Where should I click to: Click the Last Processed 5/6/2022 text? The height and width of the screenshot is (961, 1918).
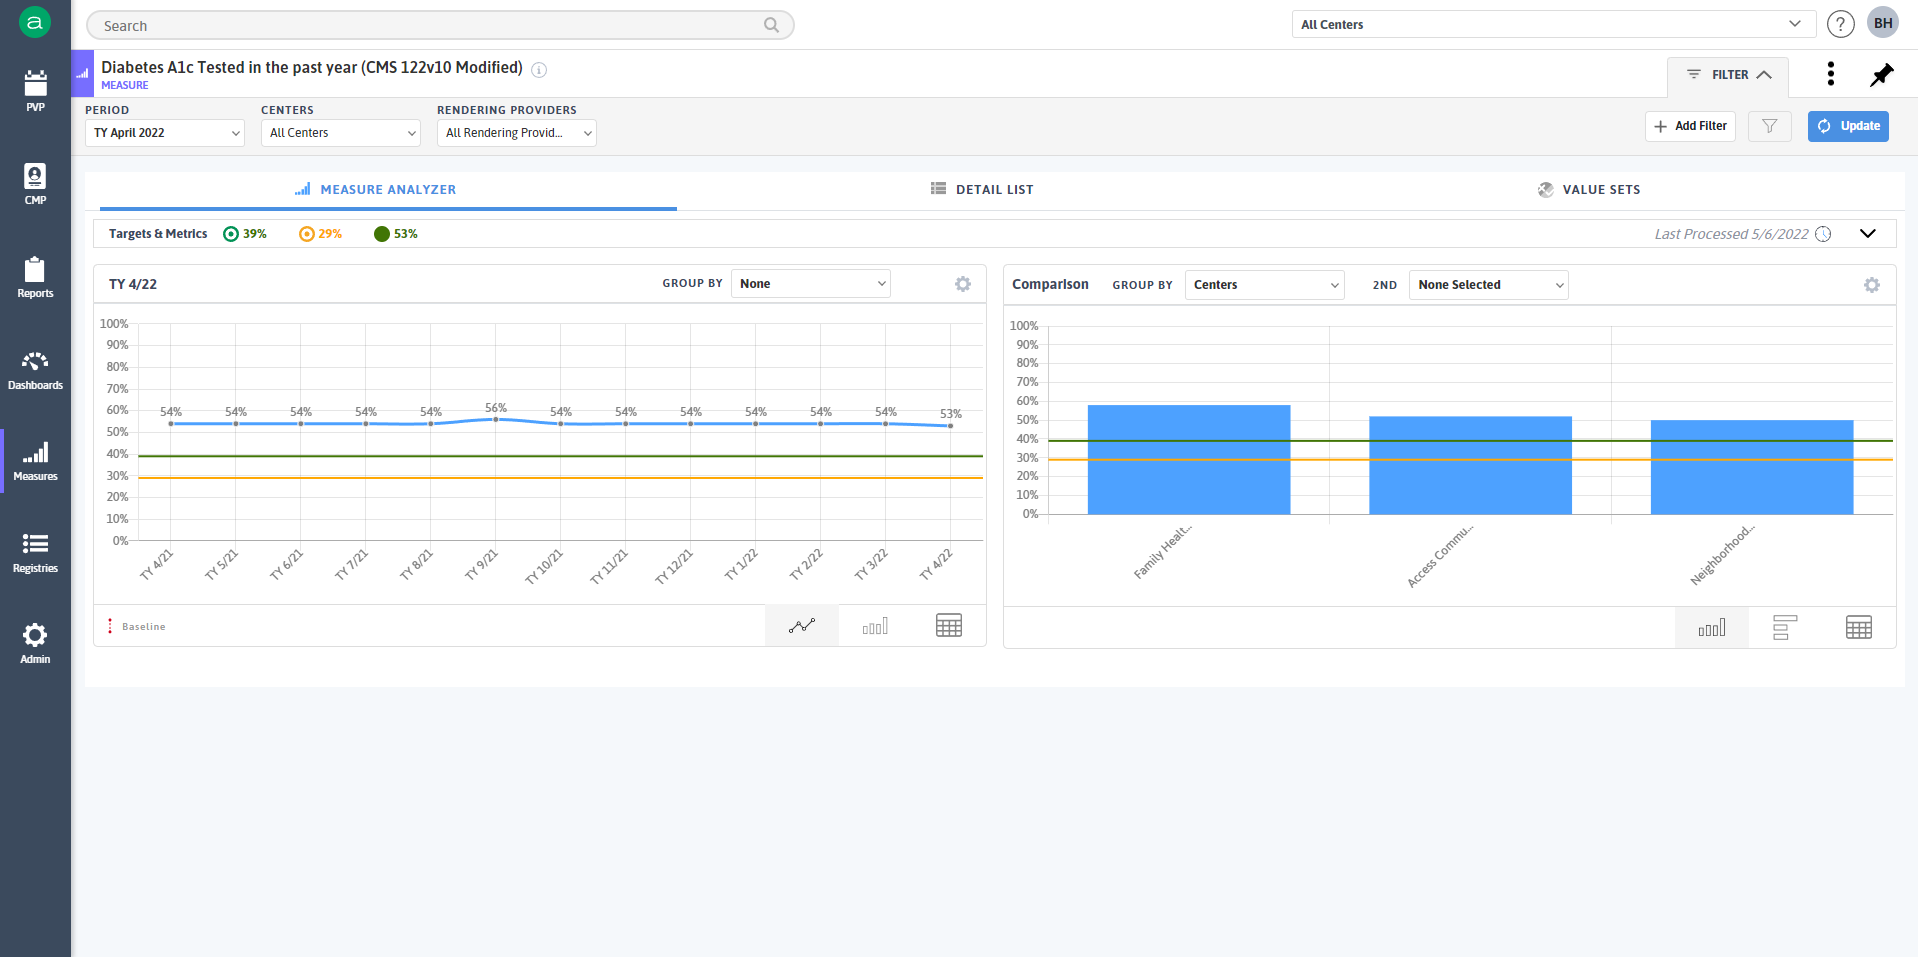(1731, 234)
